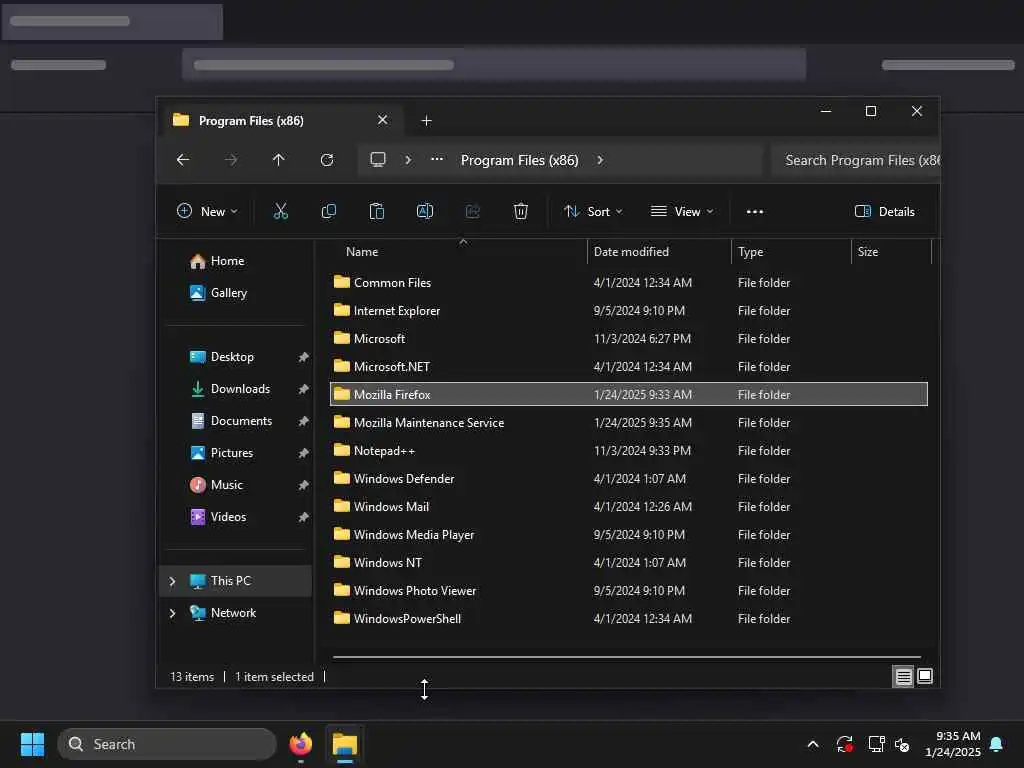Switch to large thumbnails view in status bar
The width and height of the screenshot is (1024, 768).
coord(925,677)
